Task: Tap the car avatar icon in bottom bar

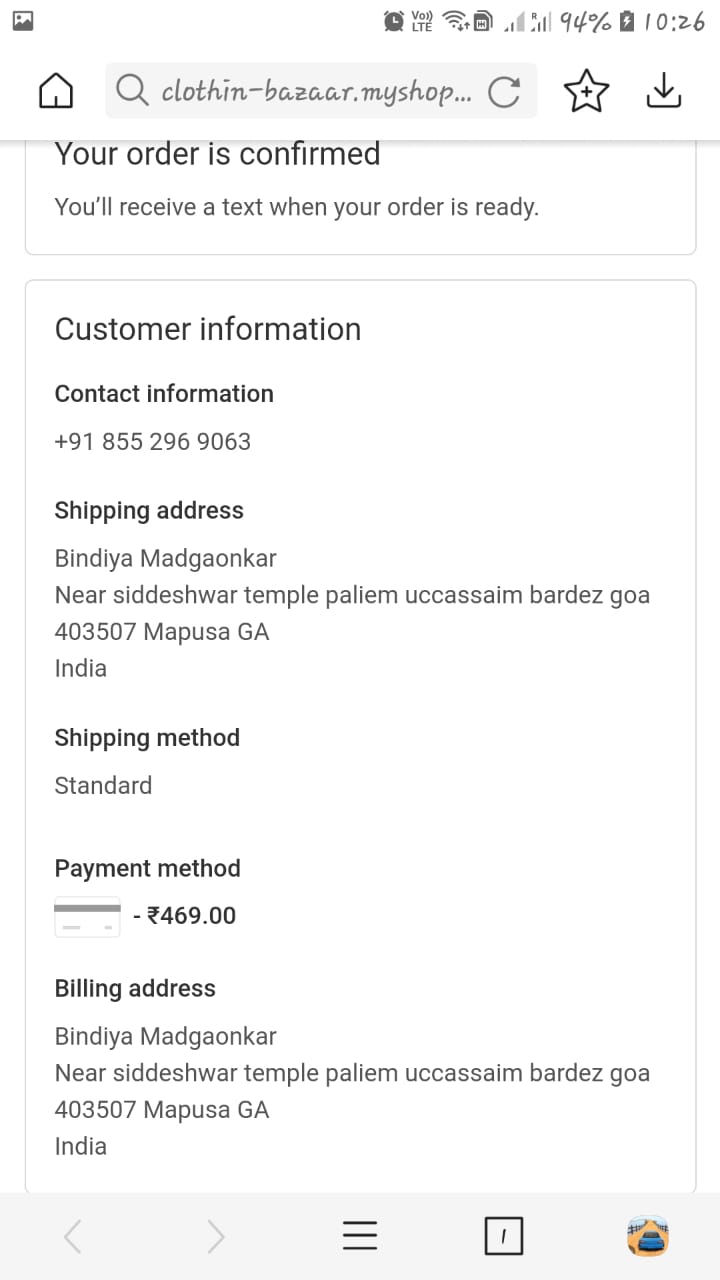Action: pos(648,1236)
